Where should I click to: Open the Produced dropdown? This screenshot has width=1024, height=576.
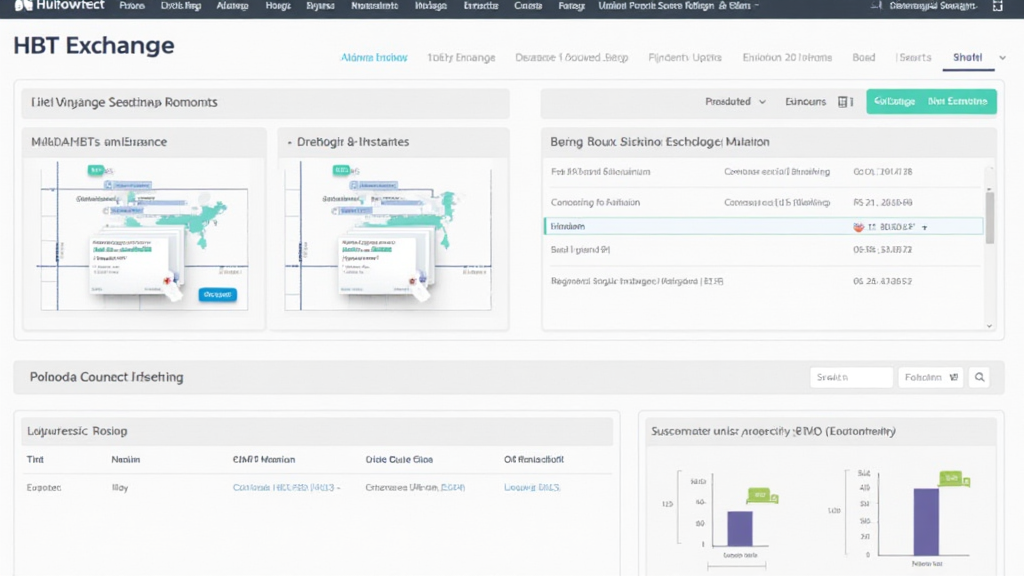point(735,102)
